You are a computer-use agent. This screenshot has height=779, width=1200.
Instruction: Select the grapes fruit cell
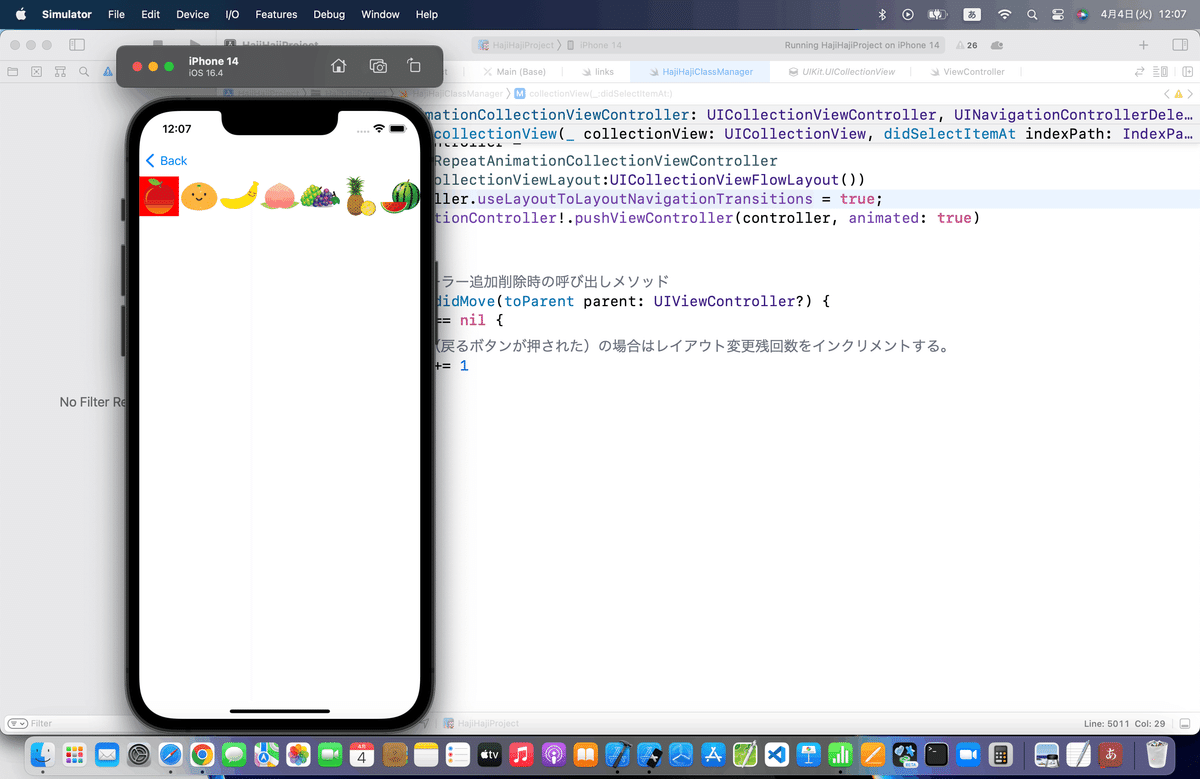click(x=320, y=196)
